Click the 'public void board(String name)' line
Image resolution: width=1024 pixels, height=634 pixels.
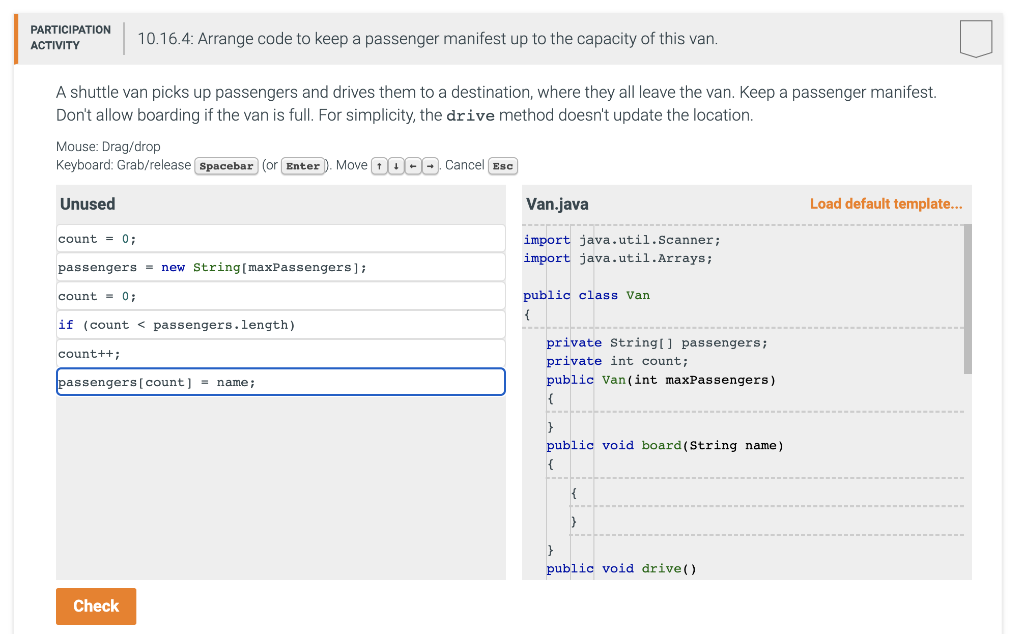point(665,445)
